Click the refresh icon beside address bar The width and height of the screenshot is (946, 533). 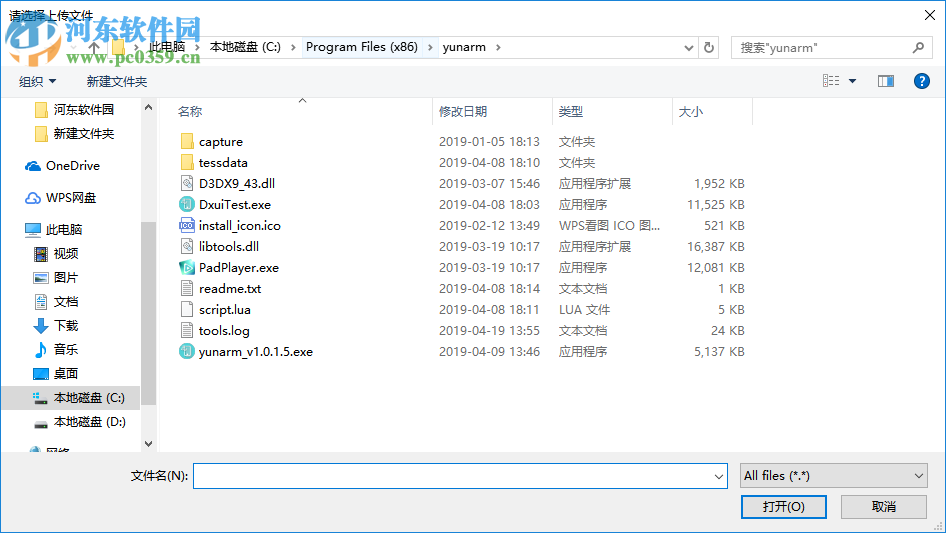point(709,47)
